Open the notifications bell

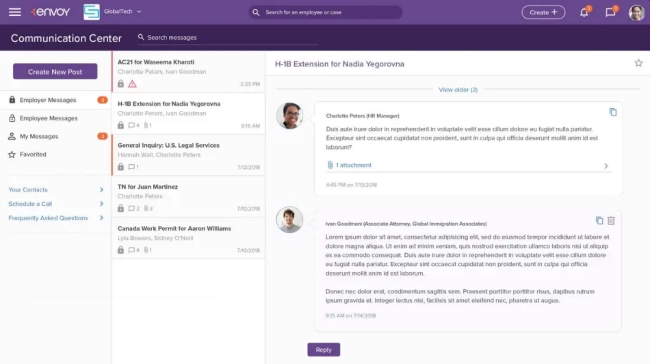coord(584,12)
